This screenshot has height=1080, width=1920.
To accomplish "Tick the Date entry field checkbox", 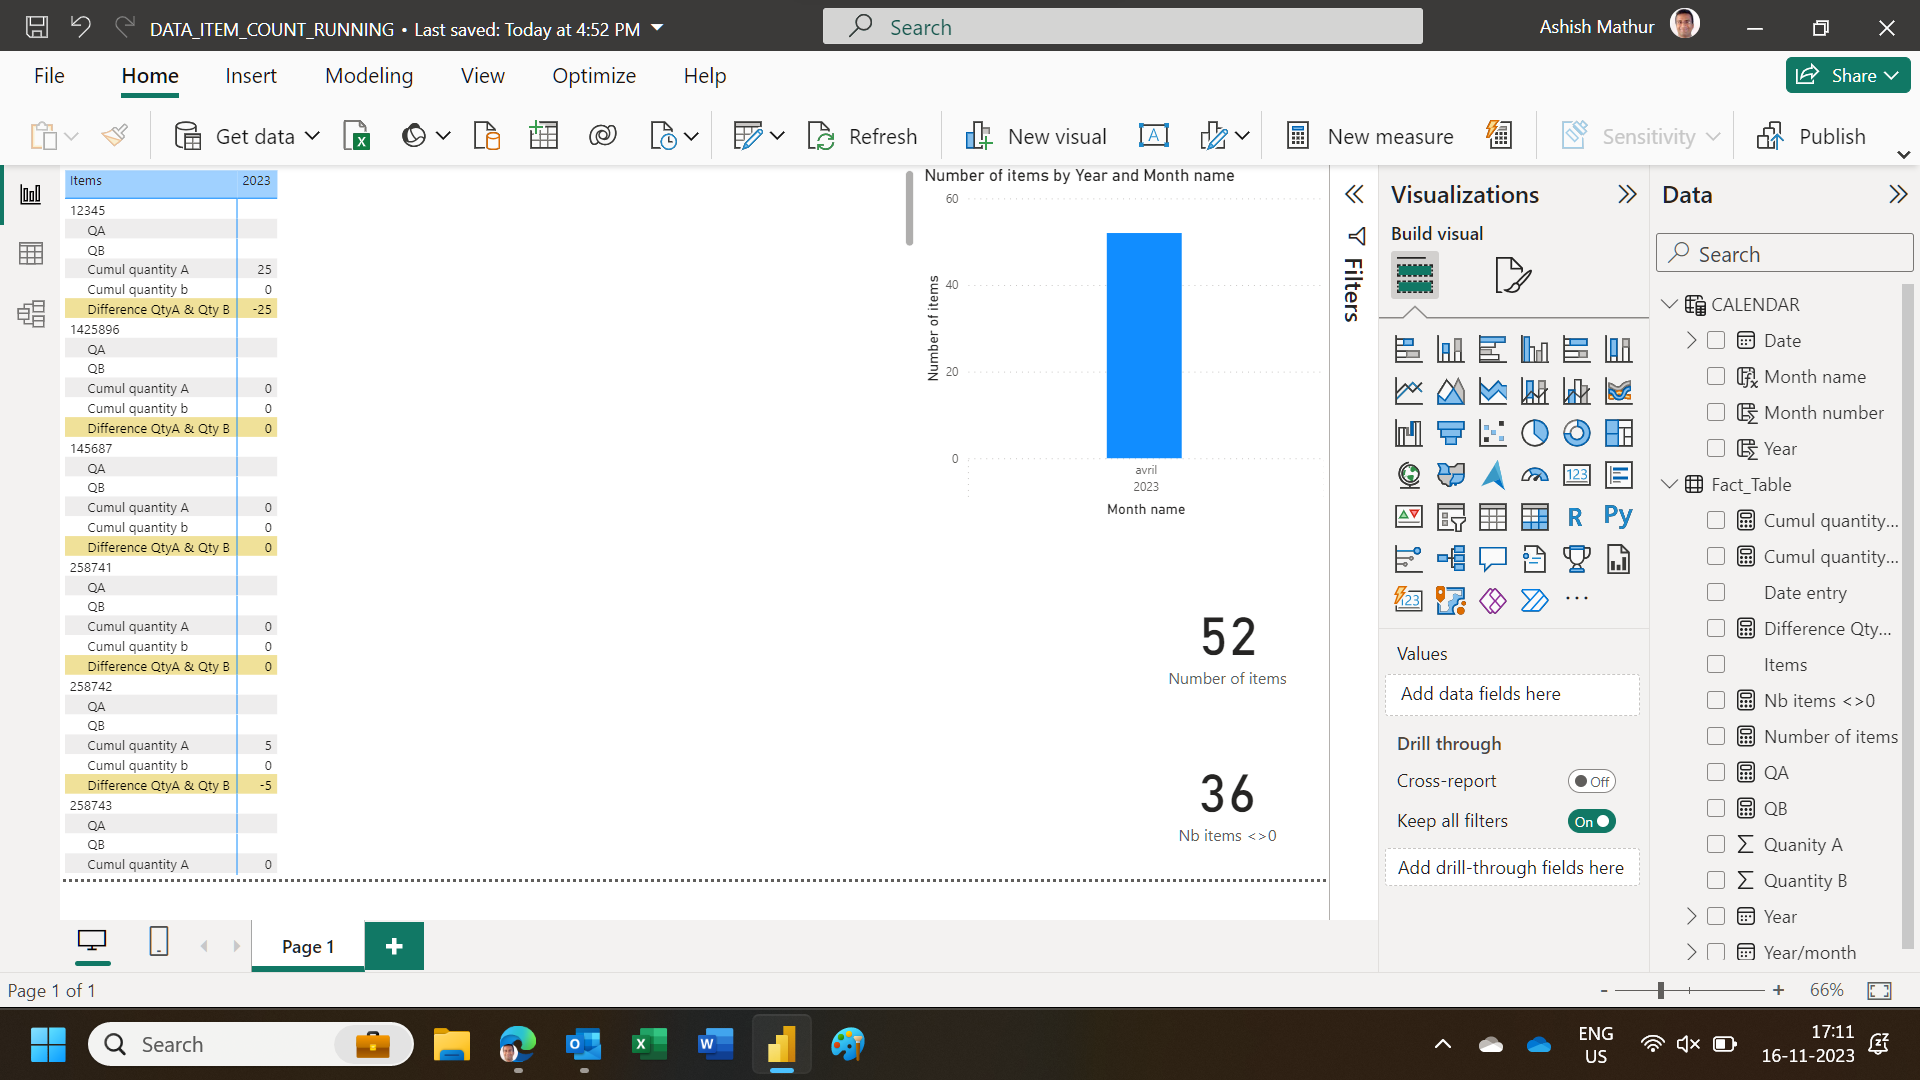I will pos(1716,592).
